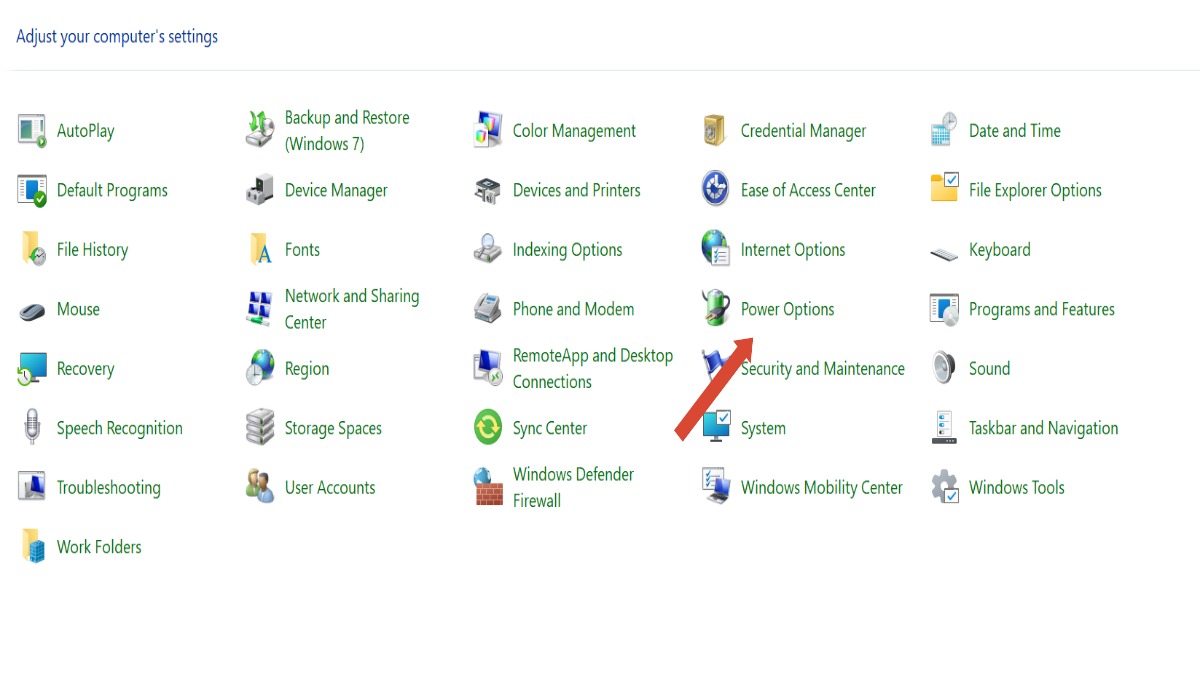The height and width of the screenshot is (675, 1200).
Task: Click the AutoPlay icon
Action: point(32,131)
